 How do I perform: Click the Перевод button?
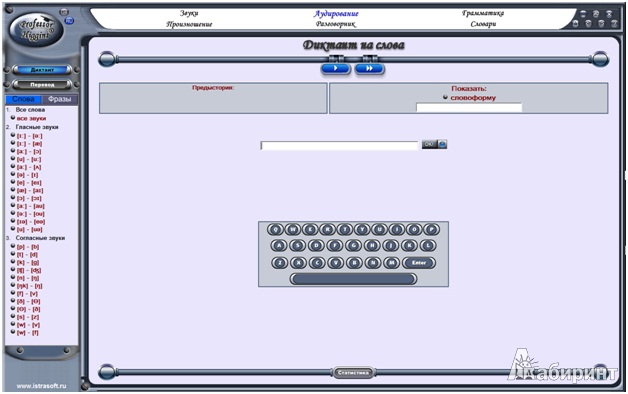(x=42, y=84)
